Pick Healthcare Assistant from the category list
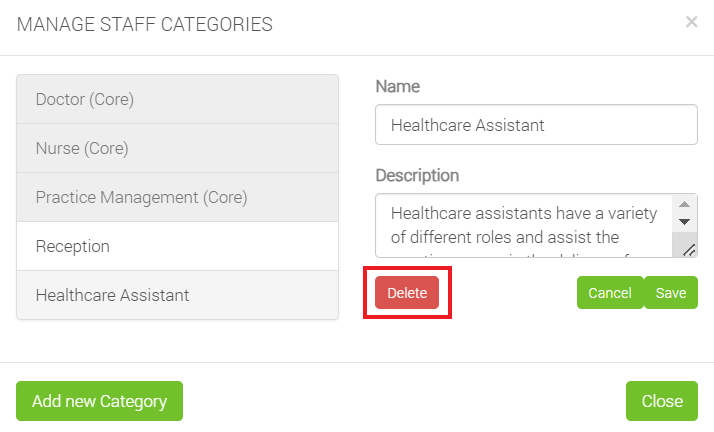The image size is (714, 432). 177,295
